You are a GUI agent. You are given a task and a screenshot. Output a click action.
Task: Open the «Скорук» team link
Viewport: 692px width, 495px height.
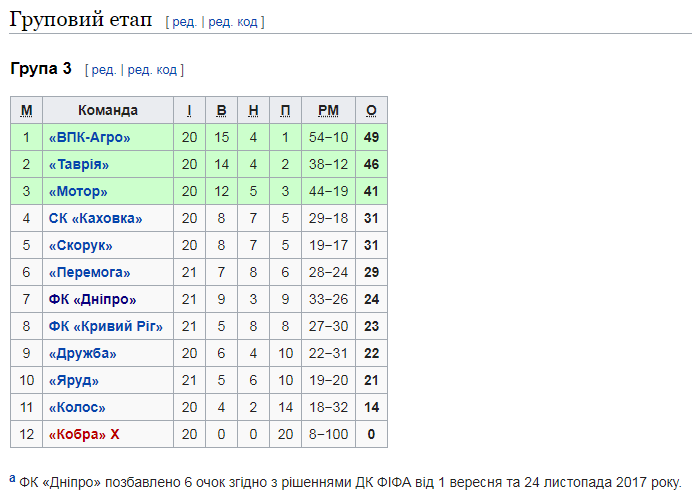point(80,245)
